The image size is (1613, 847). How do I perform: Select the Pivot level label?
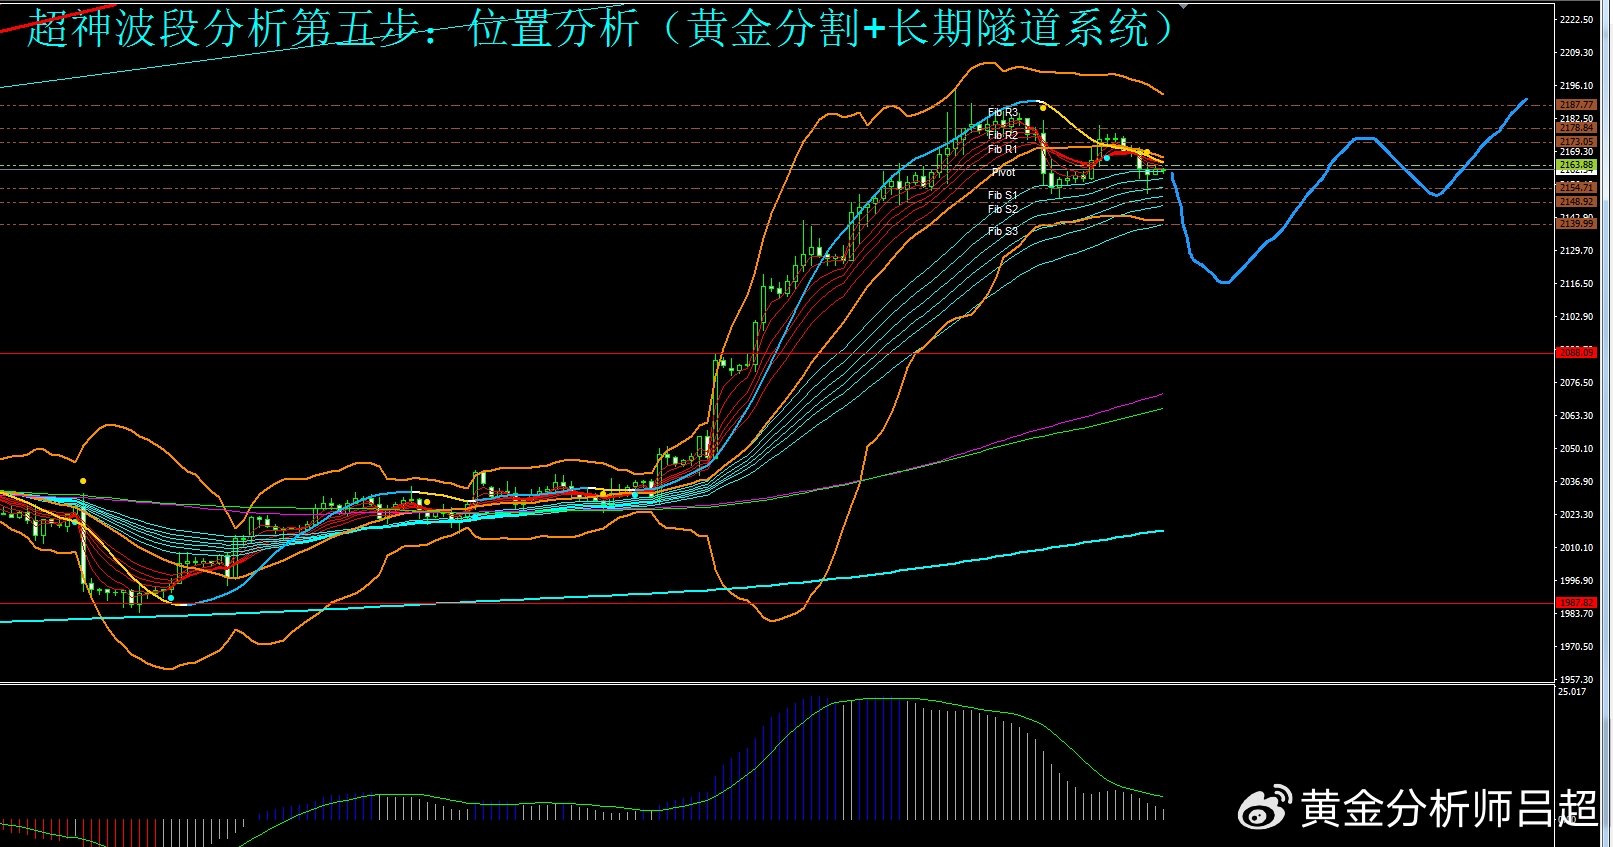(1003, 172)
